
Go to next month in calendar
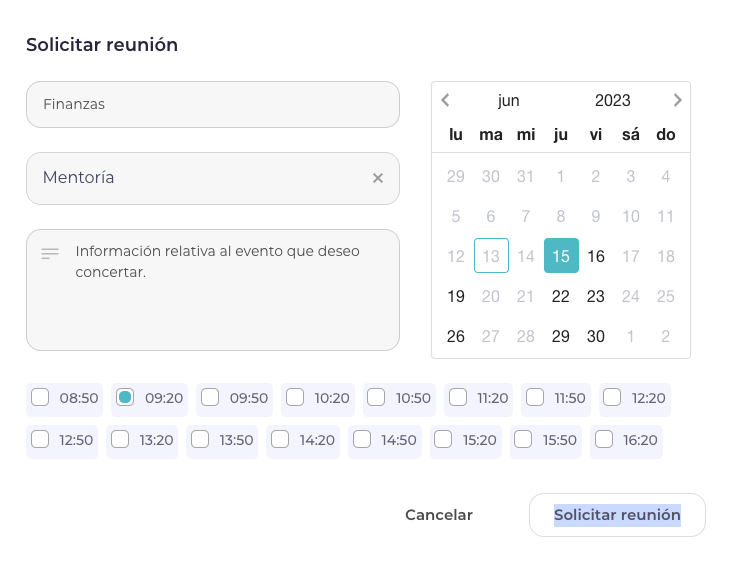677,100
